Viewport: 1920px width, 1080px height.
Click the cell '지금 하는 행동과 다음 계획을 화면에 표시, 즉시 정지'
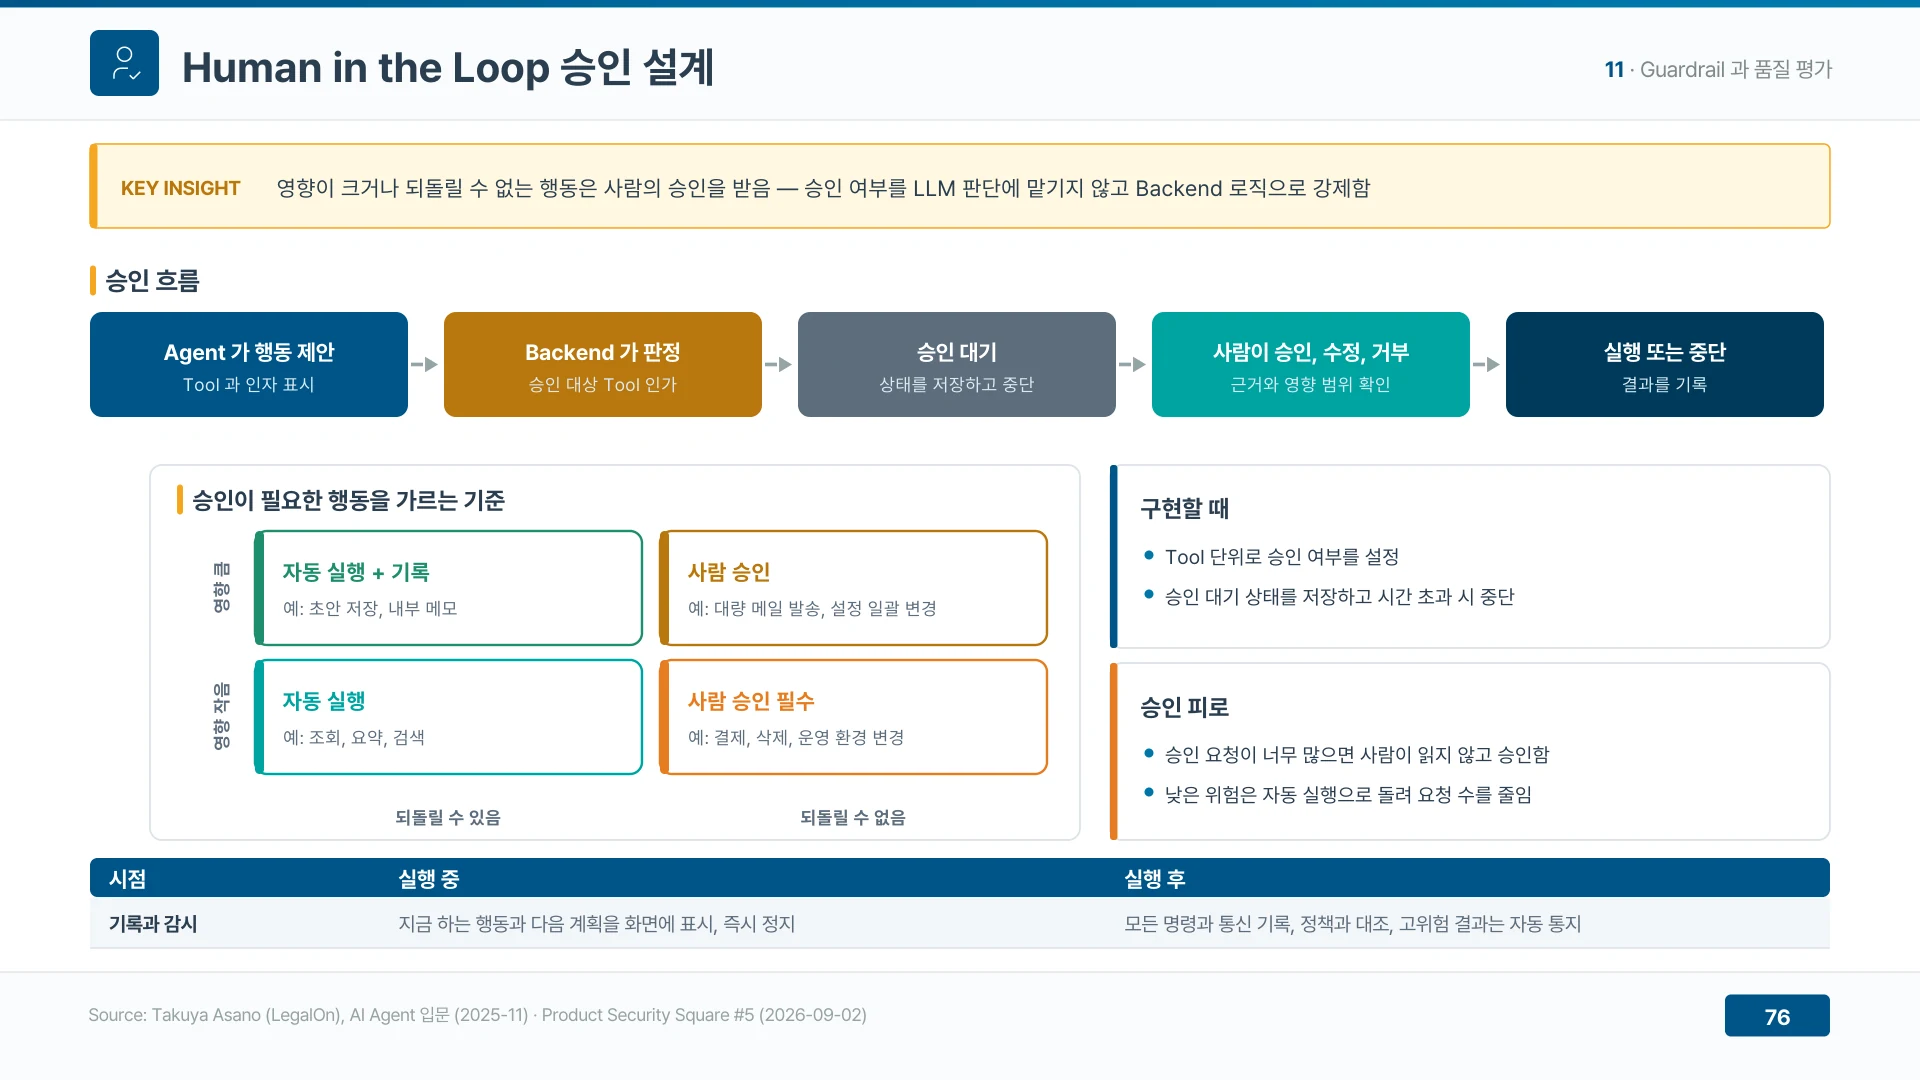[597, 924]
